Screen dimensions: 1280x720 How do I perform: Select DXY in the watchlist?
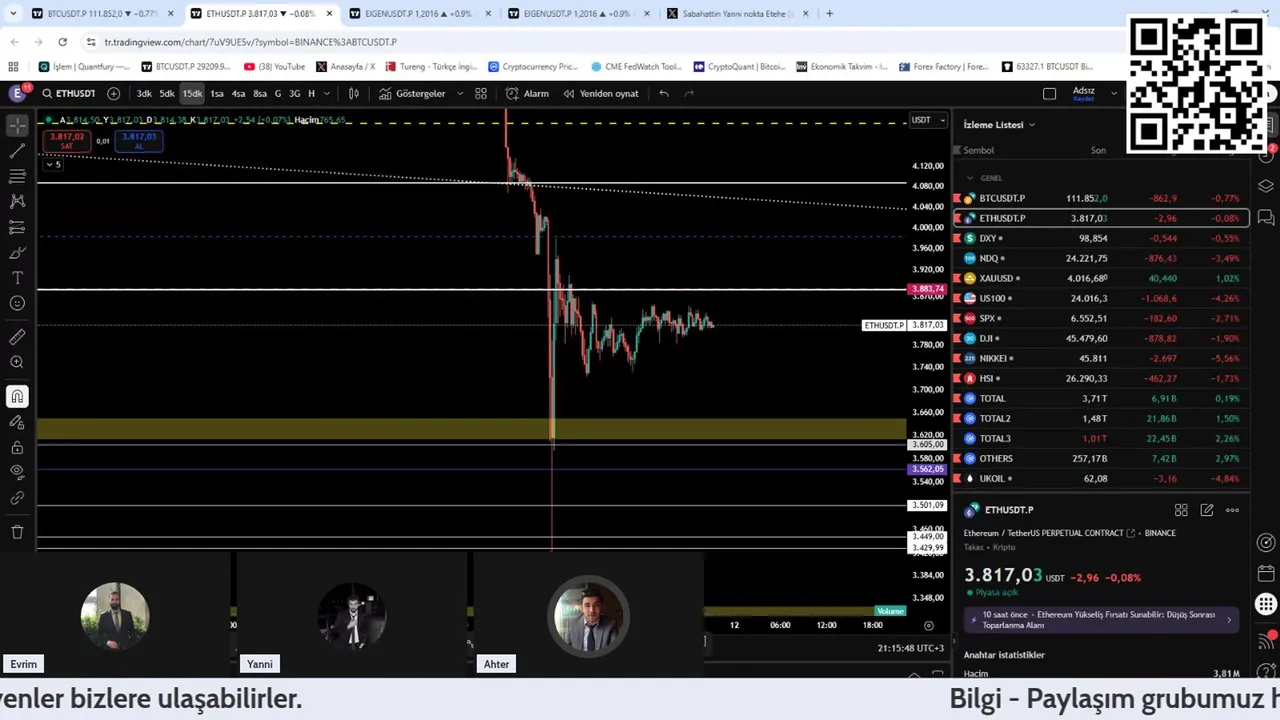pos(1100,238)
